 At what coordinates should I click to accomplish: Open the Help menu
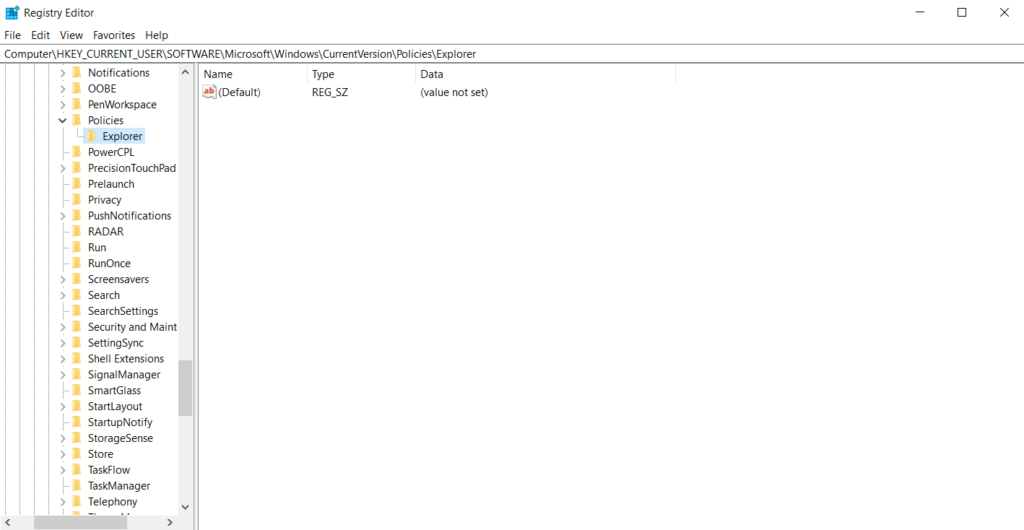coord(157,35)
